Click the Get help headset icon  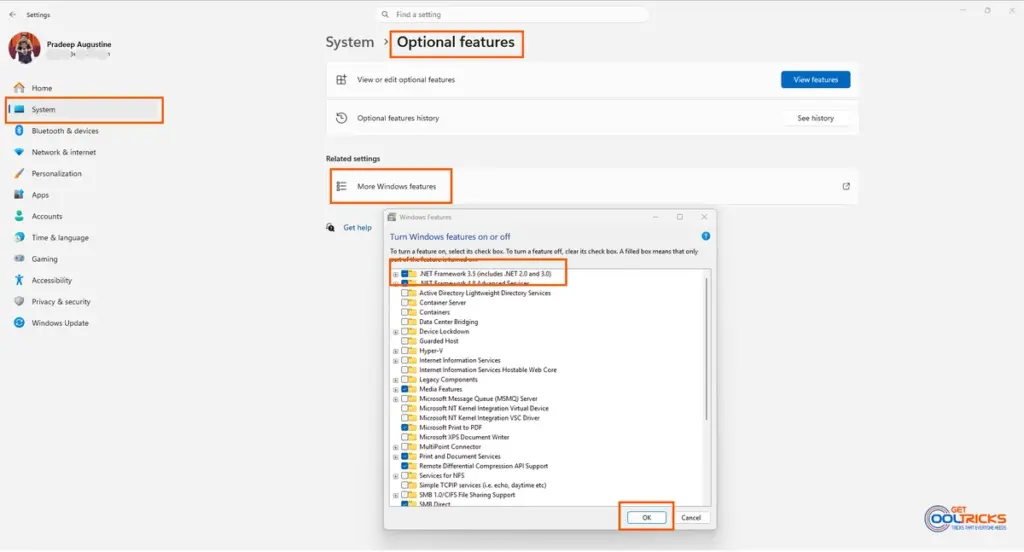click(330, 227)
